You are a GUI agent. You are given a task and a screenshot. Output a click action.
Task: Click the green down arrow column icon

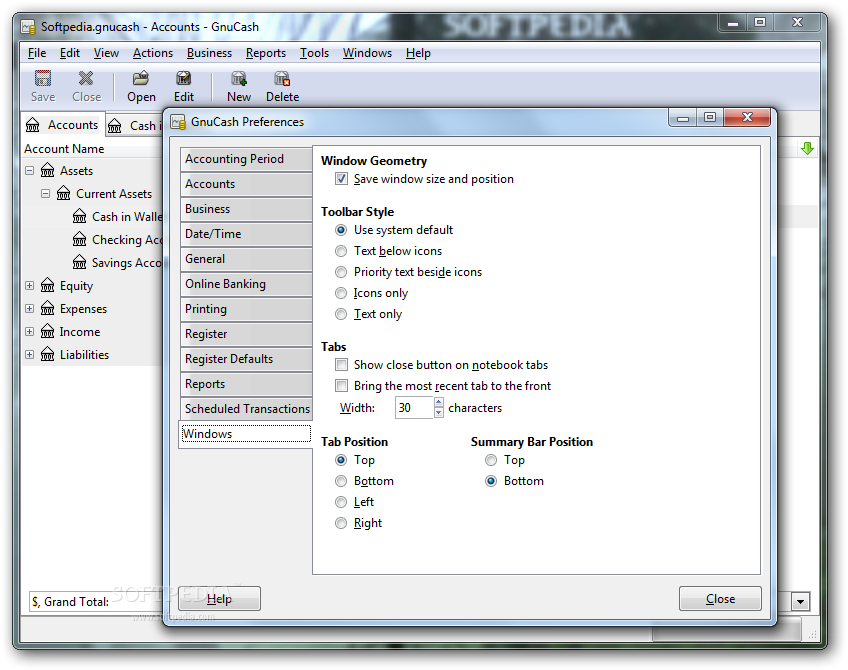tap(807, 149)
